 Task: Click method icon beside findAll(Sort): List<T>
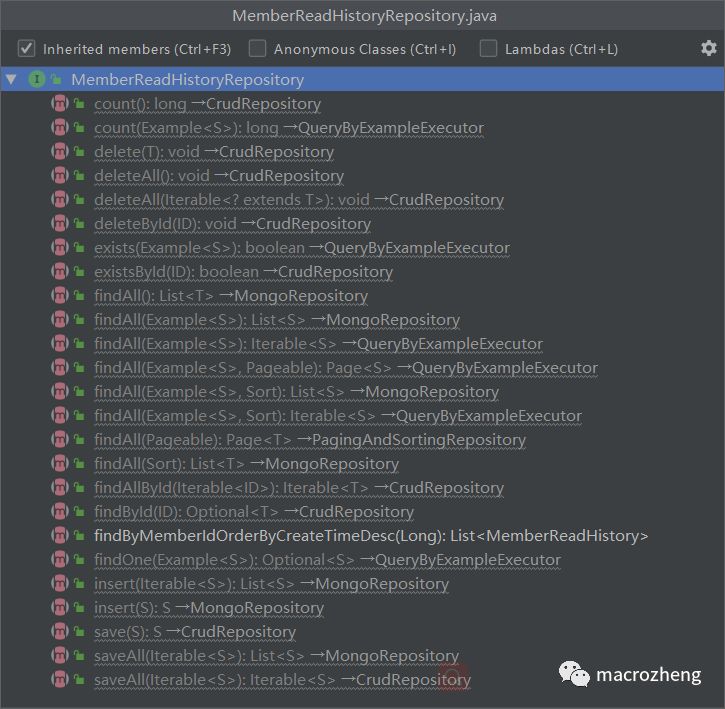tap(60, 464)
